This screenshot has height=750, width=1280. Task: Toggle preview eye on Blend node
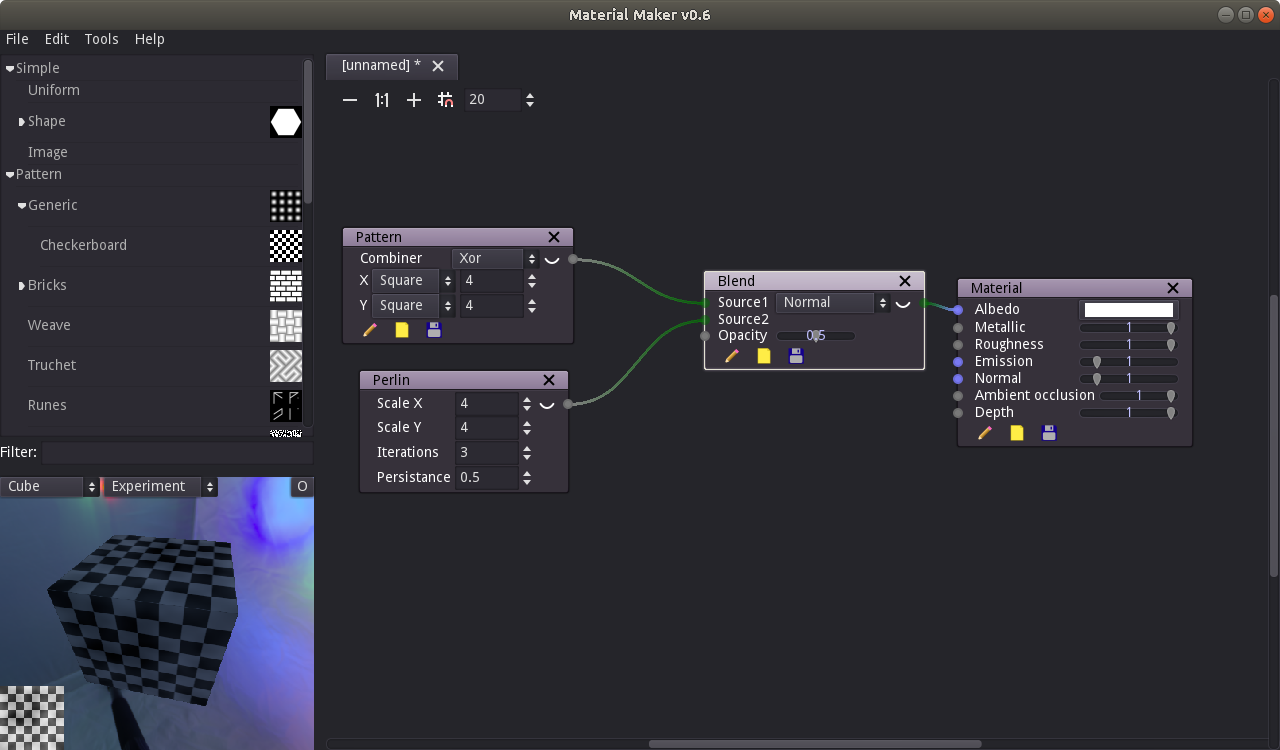coord(903,303)
